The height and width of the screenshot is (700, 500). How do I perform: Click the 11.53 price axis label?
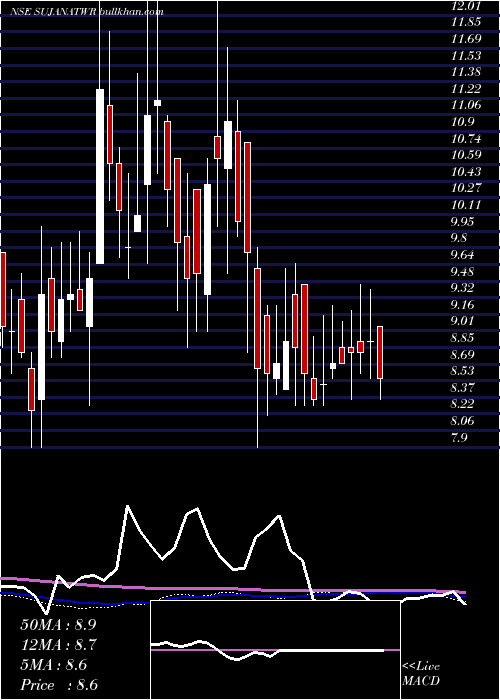point(466,55)
